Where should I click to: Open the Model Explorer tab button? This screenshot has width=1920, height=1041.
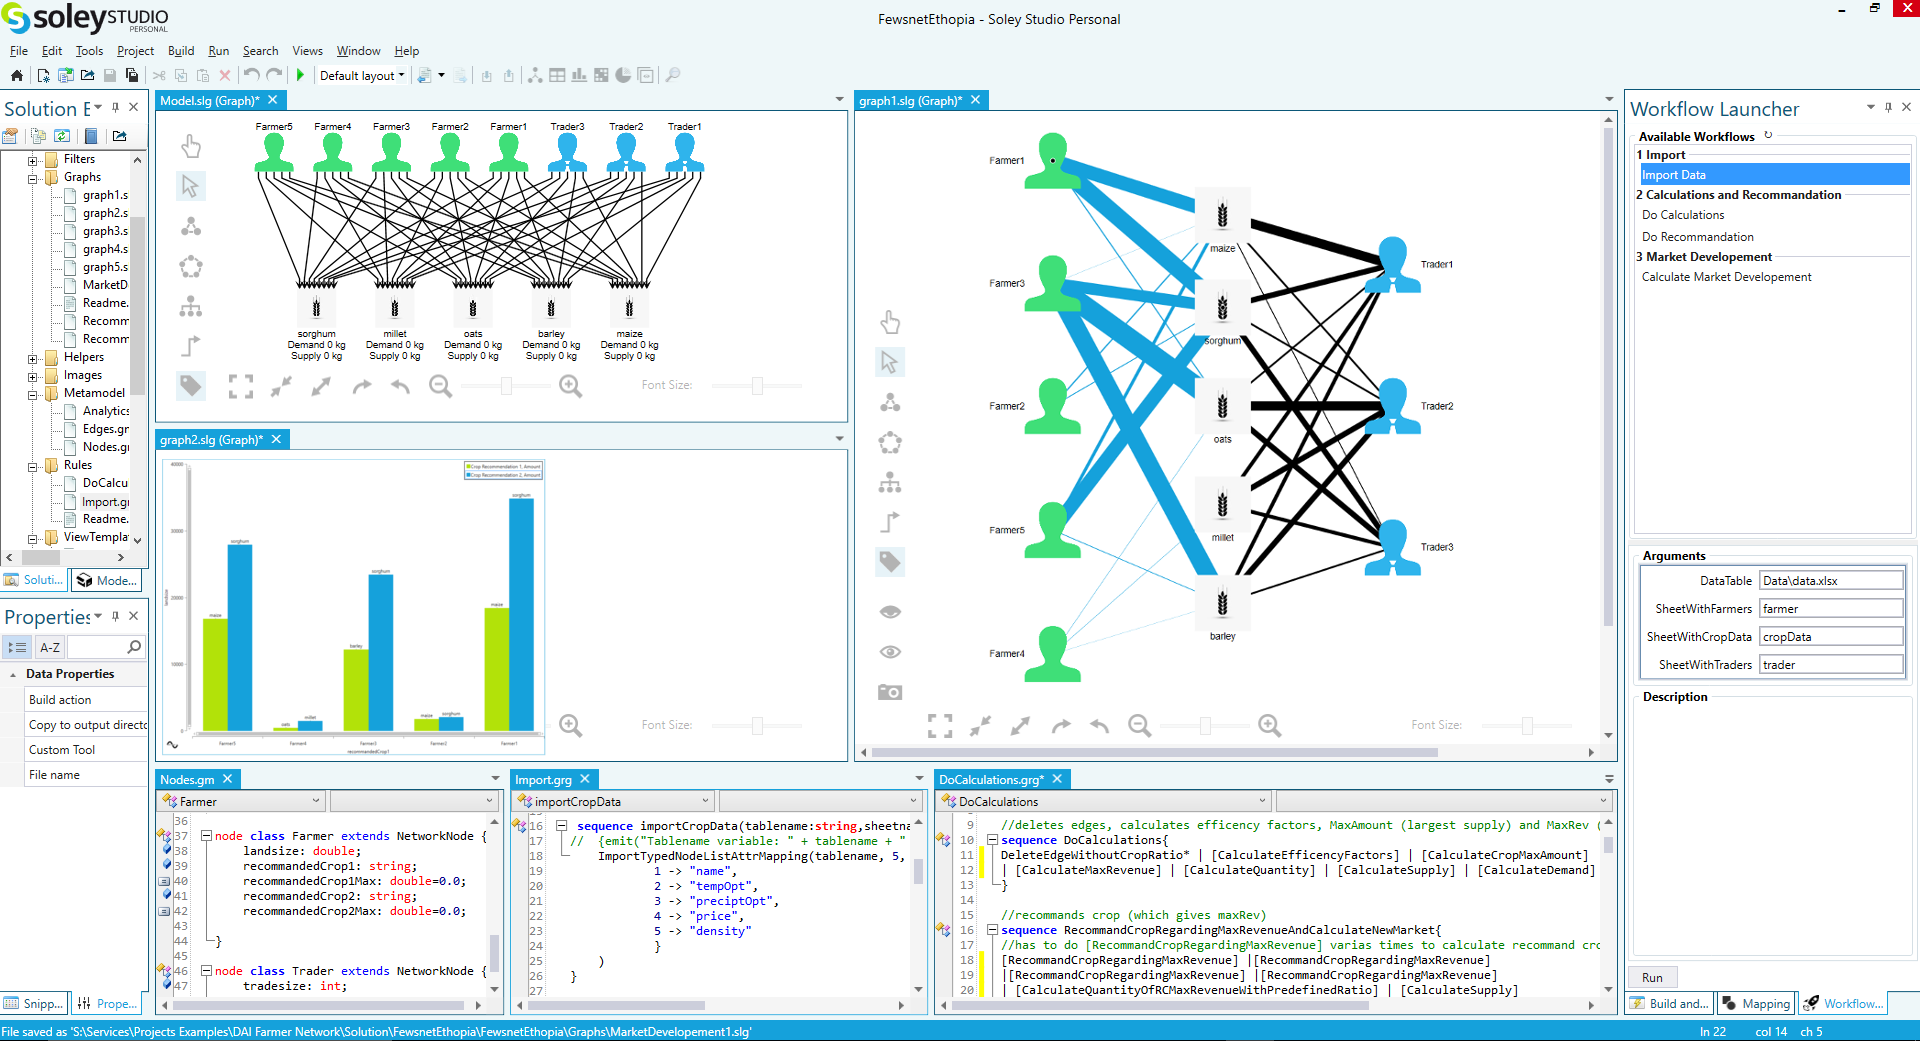click(107, 580)
